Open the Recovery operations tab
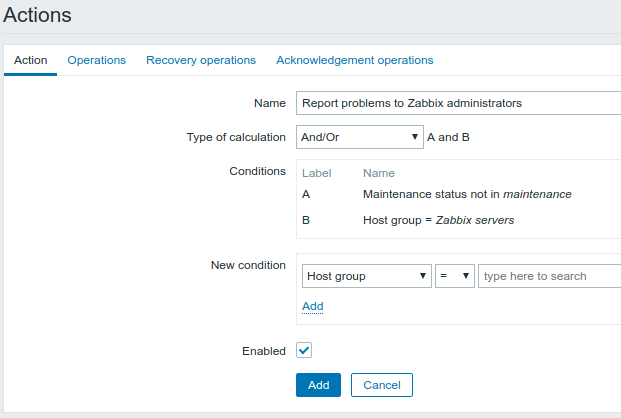 [201, 60]
